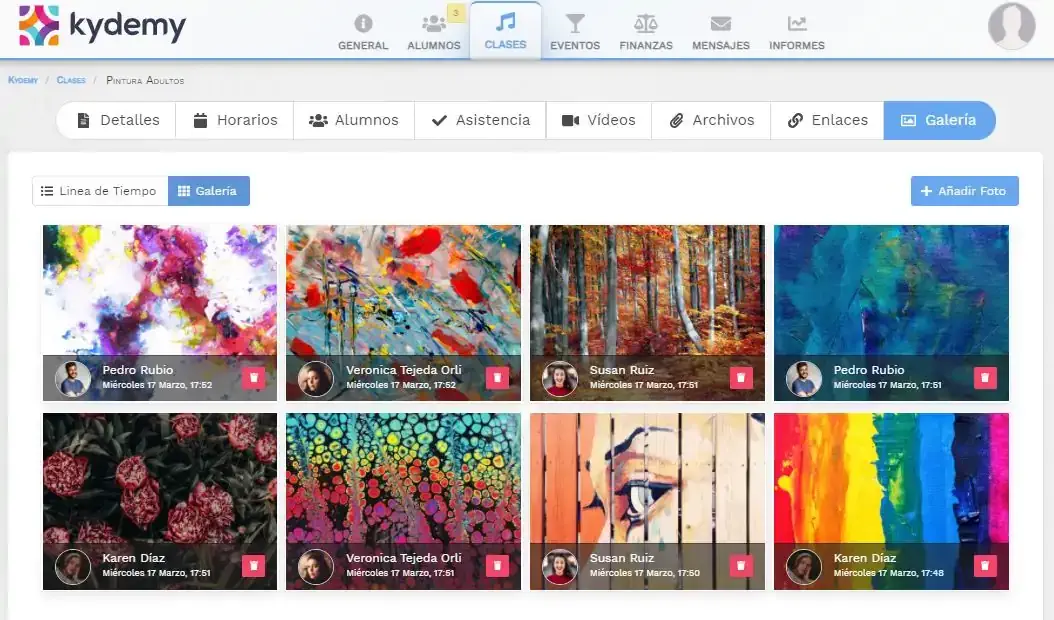Select the Galería grid view toggle
Image resolution: width=1054 pixels, height=620 pixels.
208,191
